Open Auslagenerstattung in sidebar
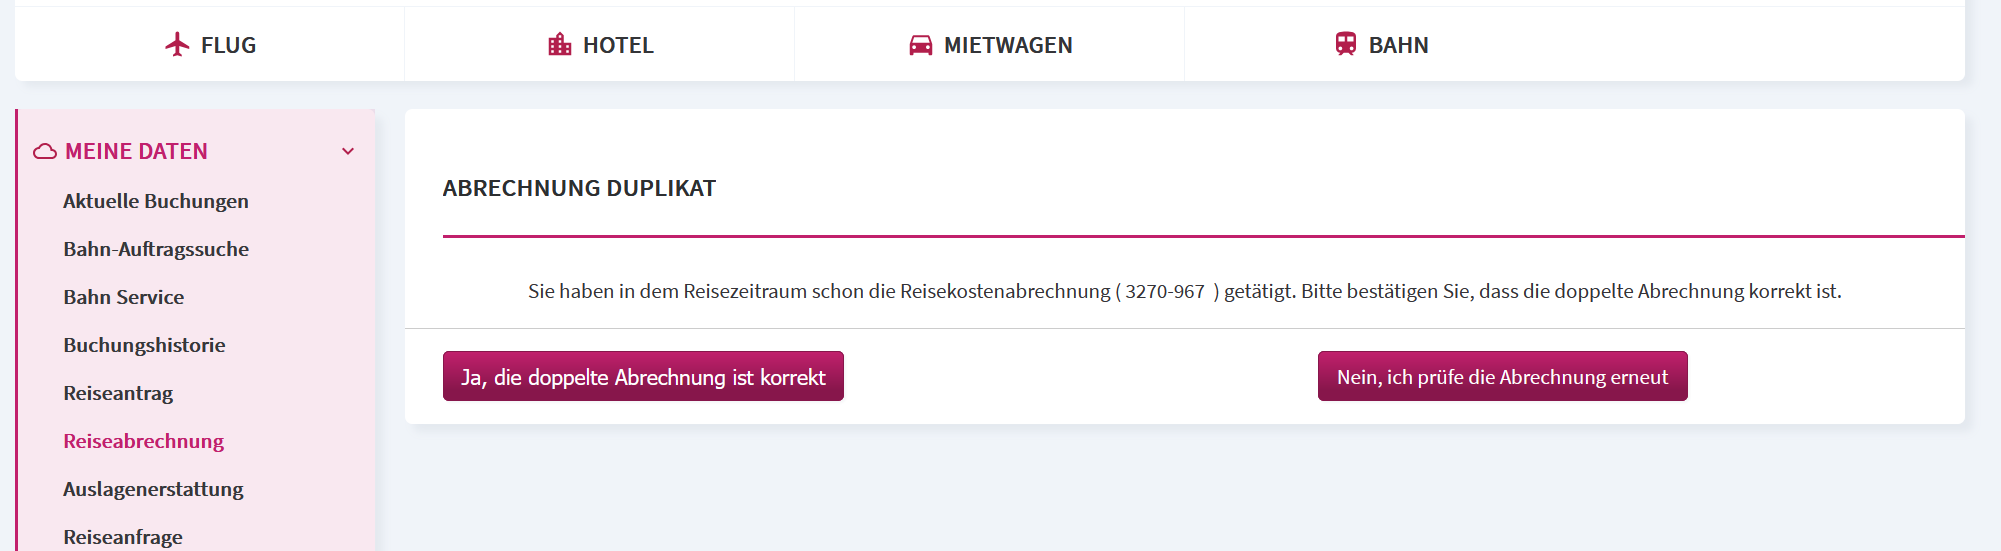 [153, 489]
